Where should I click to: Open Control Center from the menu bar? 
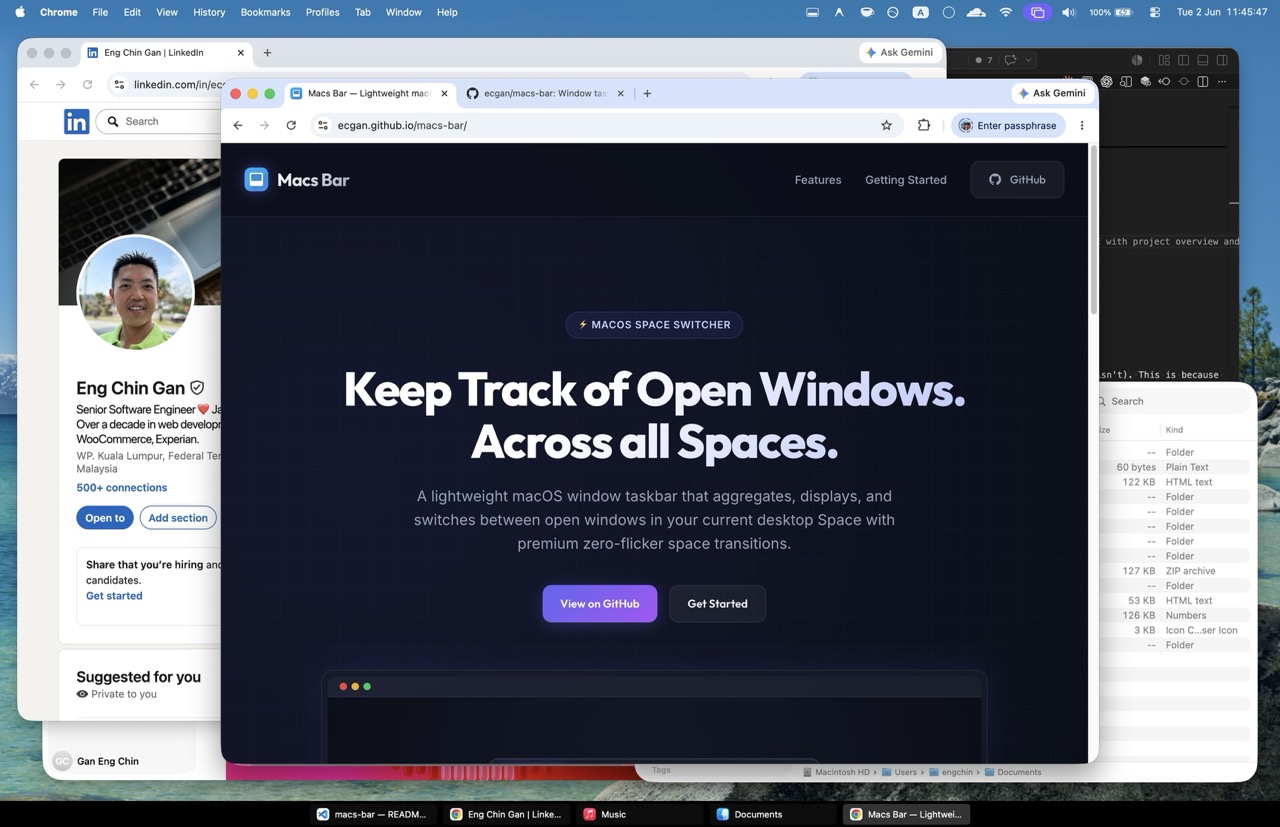[x=1155, y=12]
